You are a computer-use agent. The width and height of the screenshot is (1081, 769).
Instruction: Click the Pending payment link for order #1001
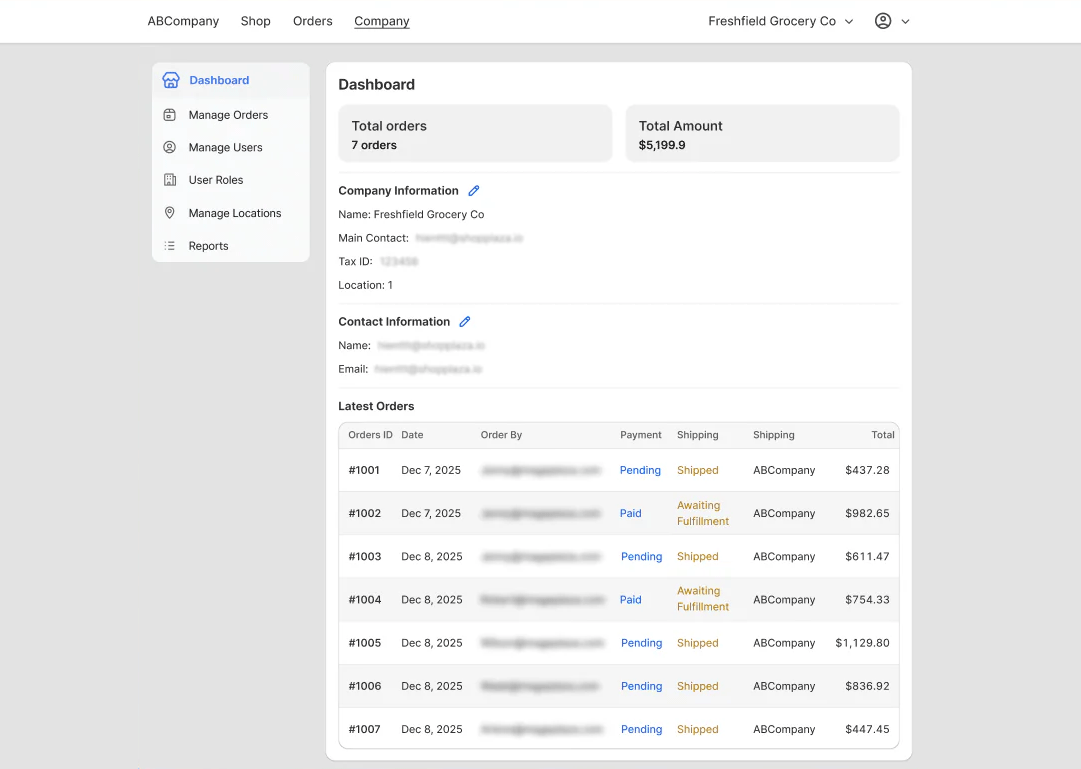click(x=640, y=470)
